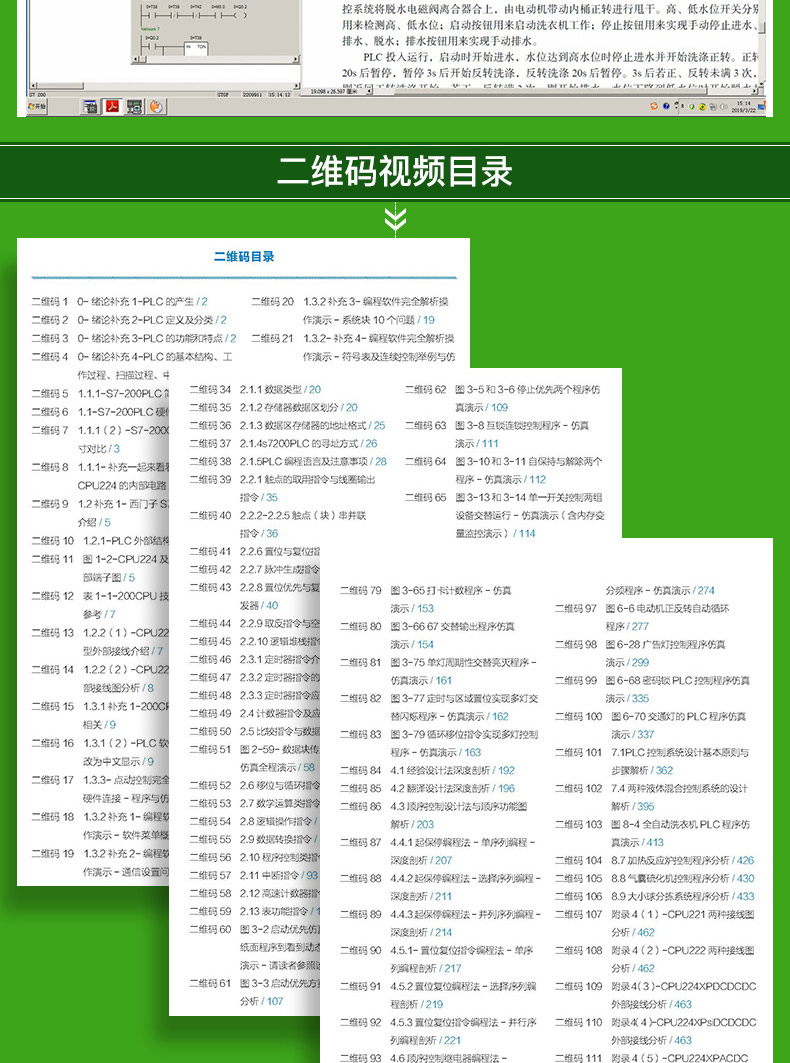Select entry 二维码 86 顺序控制设计法与顺序功能图
The image size is (790, 1063).
click(434, 816)
